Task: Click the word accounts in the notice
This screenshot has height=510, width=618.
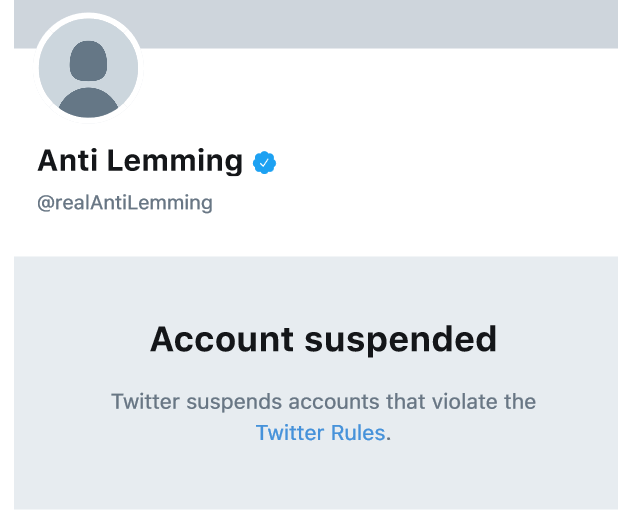Action: point(335,402)
